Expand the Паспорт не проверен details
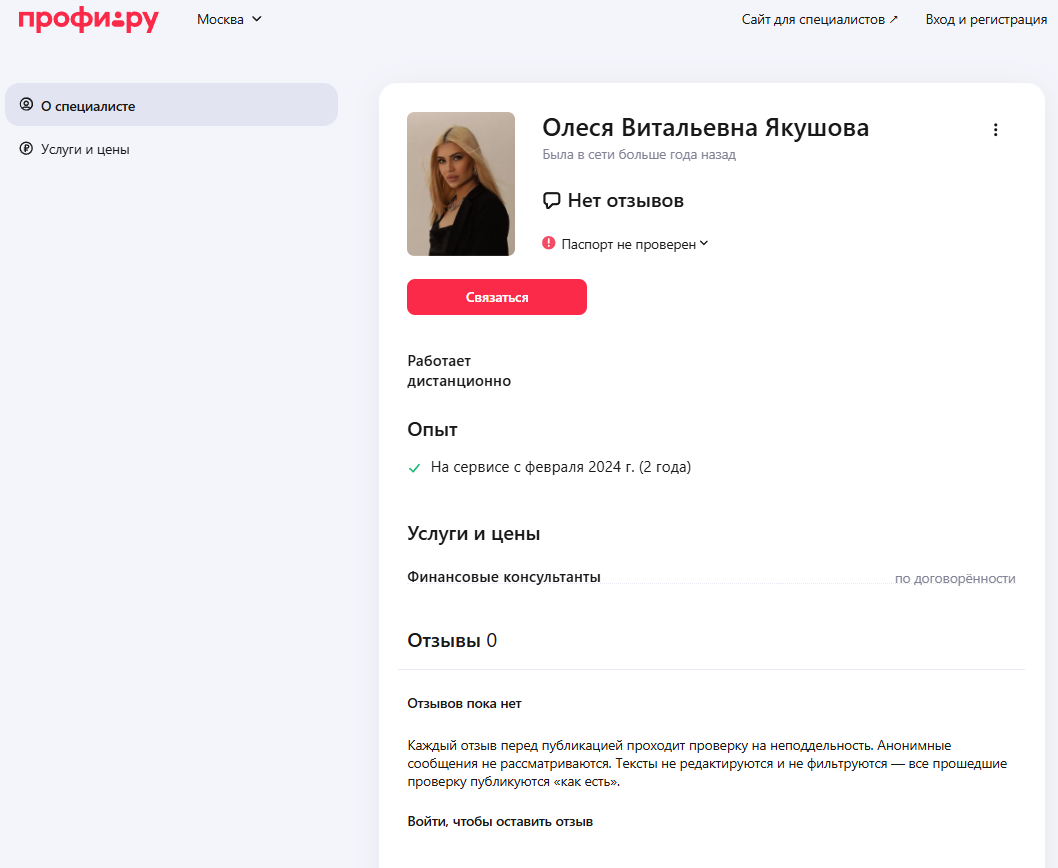Image resolution: width=1058 pixels, height=868 pixels. 634,244
